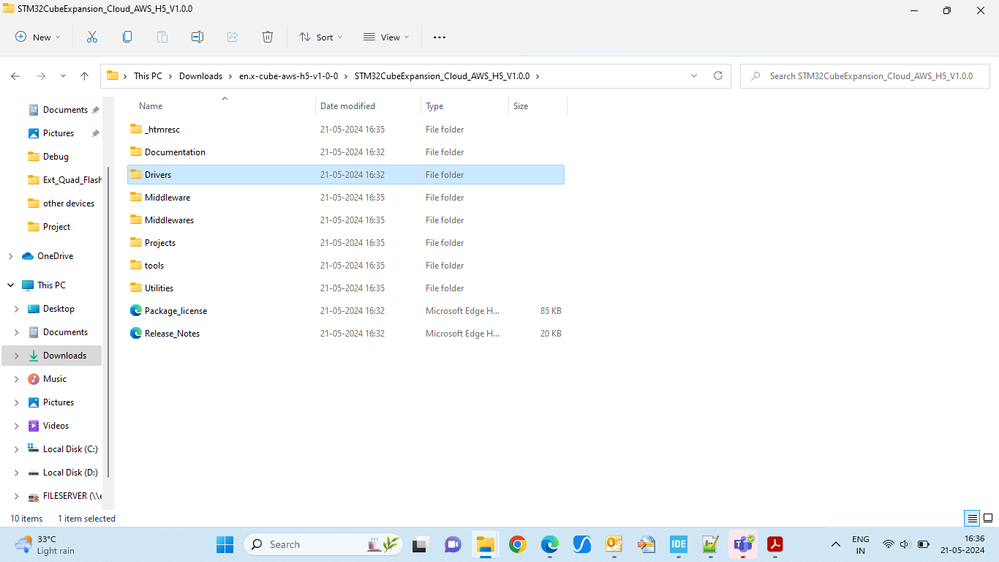
Task: Sort by the Type column header
Action: point(435,106)
